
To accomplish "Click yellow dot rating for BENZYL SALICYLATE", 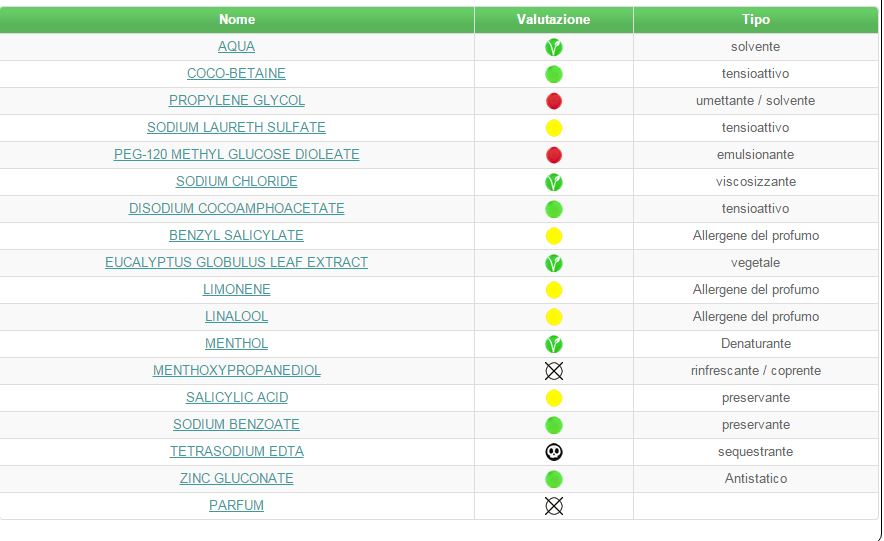I will click(x=554, y=237).
